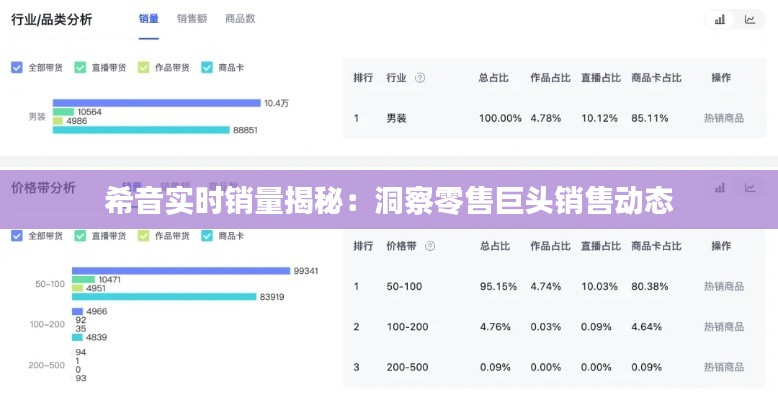778x400 pixels.
Task: Click 商品卡占比 header in industry table
Action: coord(656,78)
